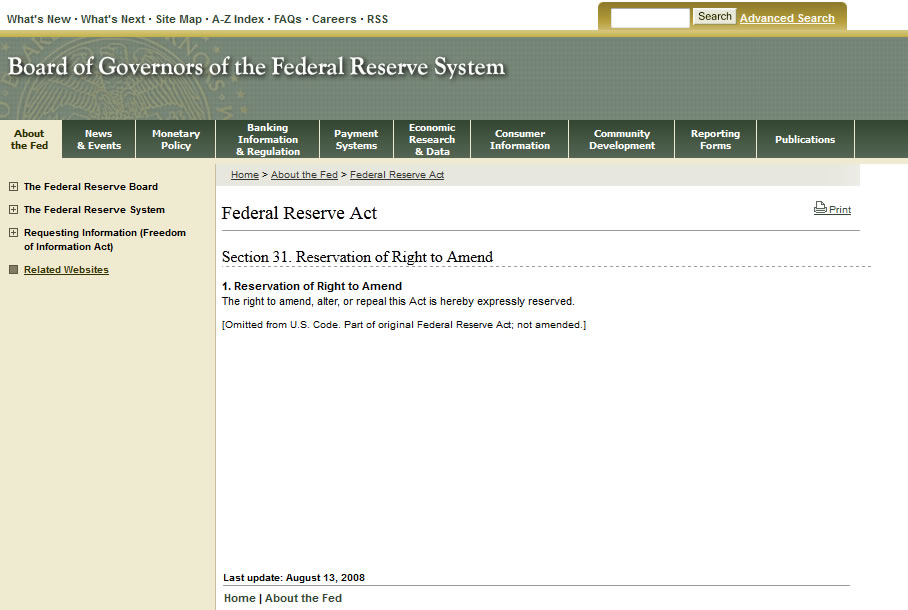Click the square bullet beside Related Websites
The width and height of the screenshot is (908, 610).
point(13,269)
